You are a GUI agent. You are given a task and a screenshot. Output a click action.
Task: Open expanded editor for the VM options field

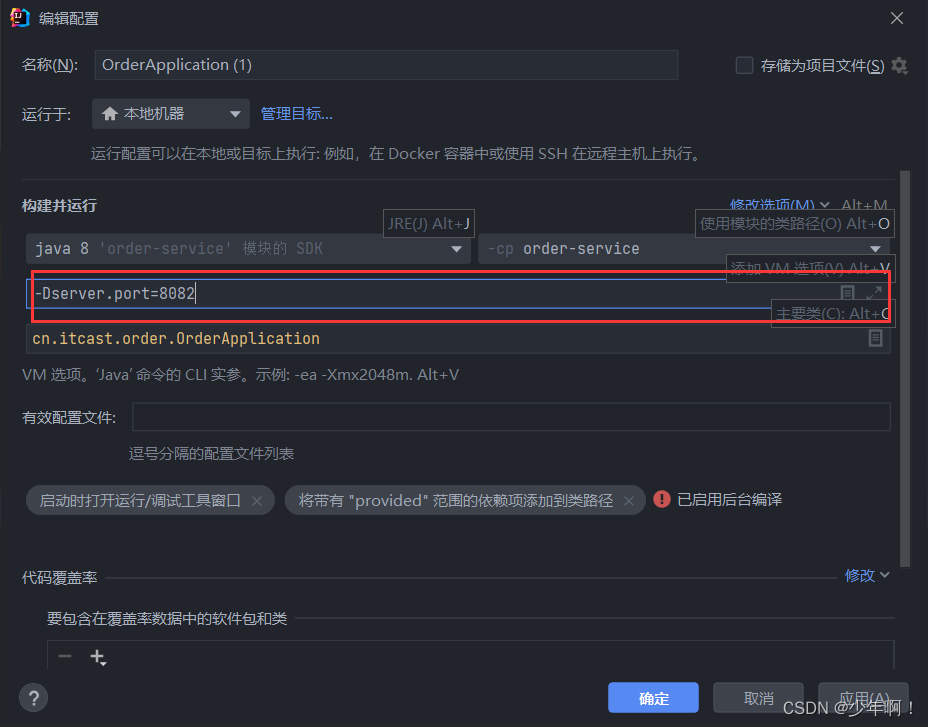tap(874, 291)
